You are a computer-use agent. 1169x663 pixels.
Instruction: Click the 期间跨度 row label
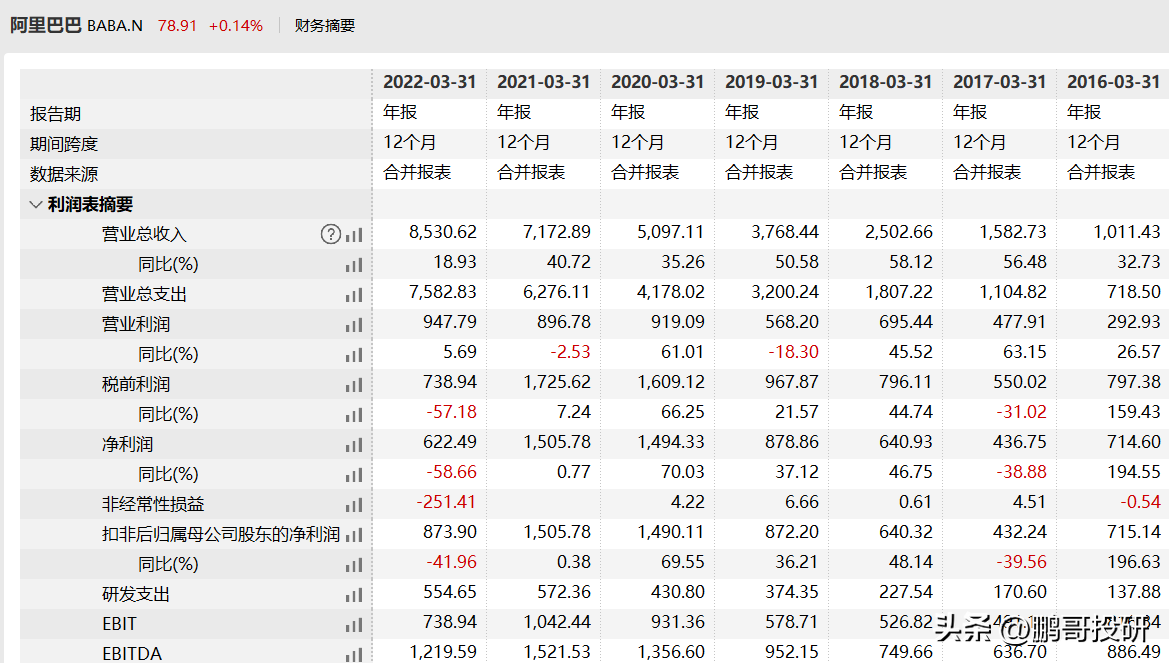click(x=64, y=144)
